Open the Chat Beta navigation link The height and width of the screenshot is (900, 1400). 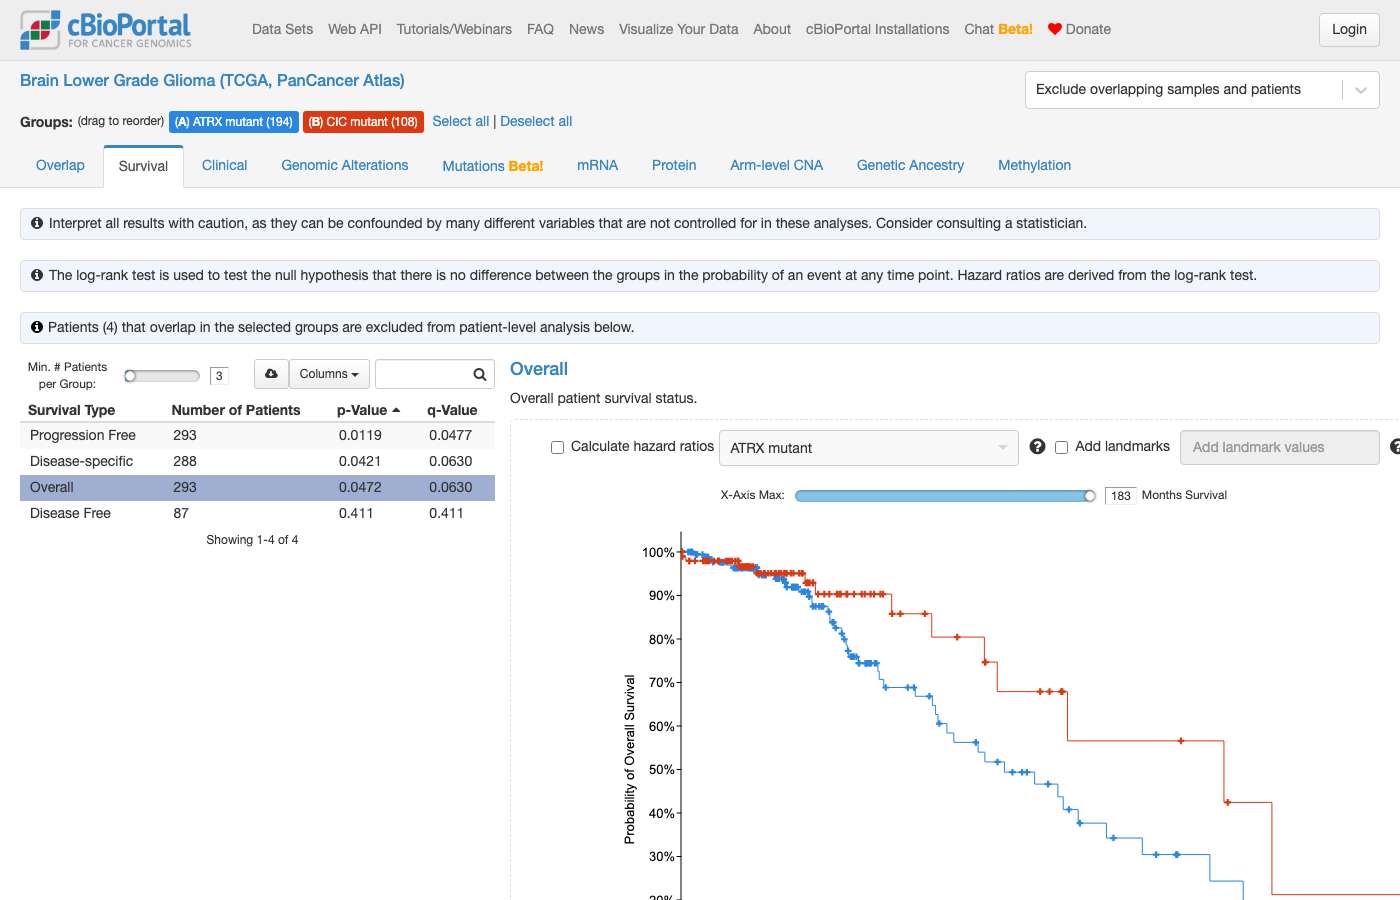pos(999,29)
